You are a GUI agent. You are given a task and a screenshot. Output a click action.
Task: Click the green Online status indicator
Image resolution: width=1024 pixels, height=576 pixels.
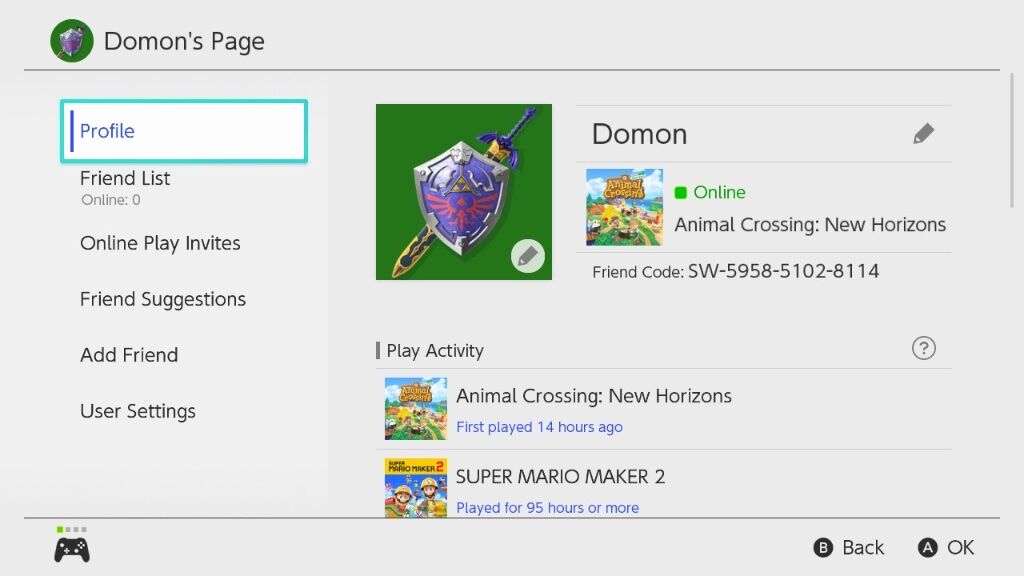pos(680,192)
